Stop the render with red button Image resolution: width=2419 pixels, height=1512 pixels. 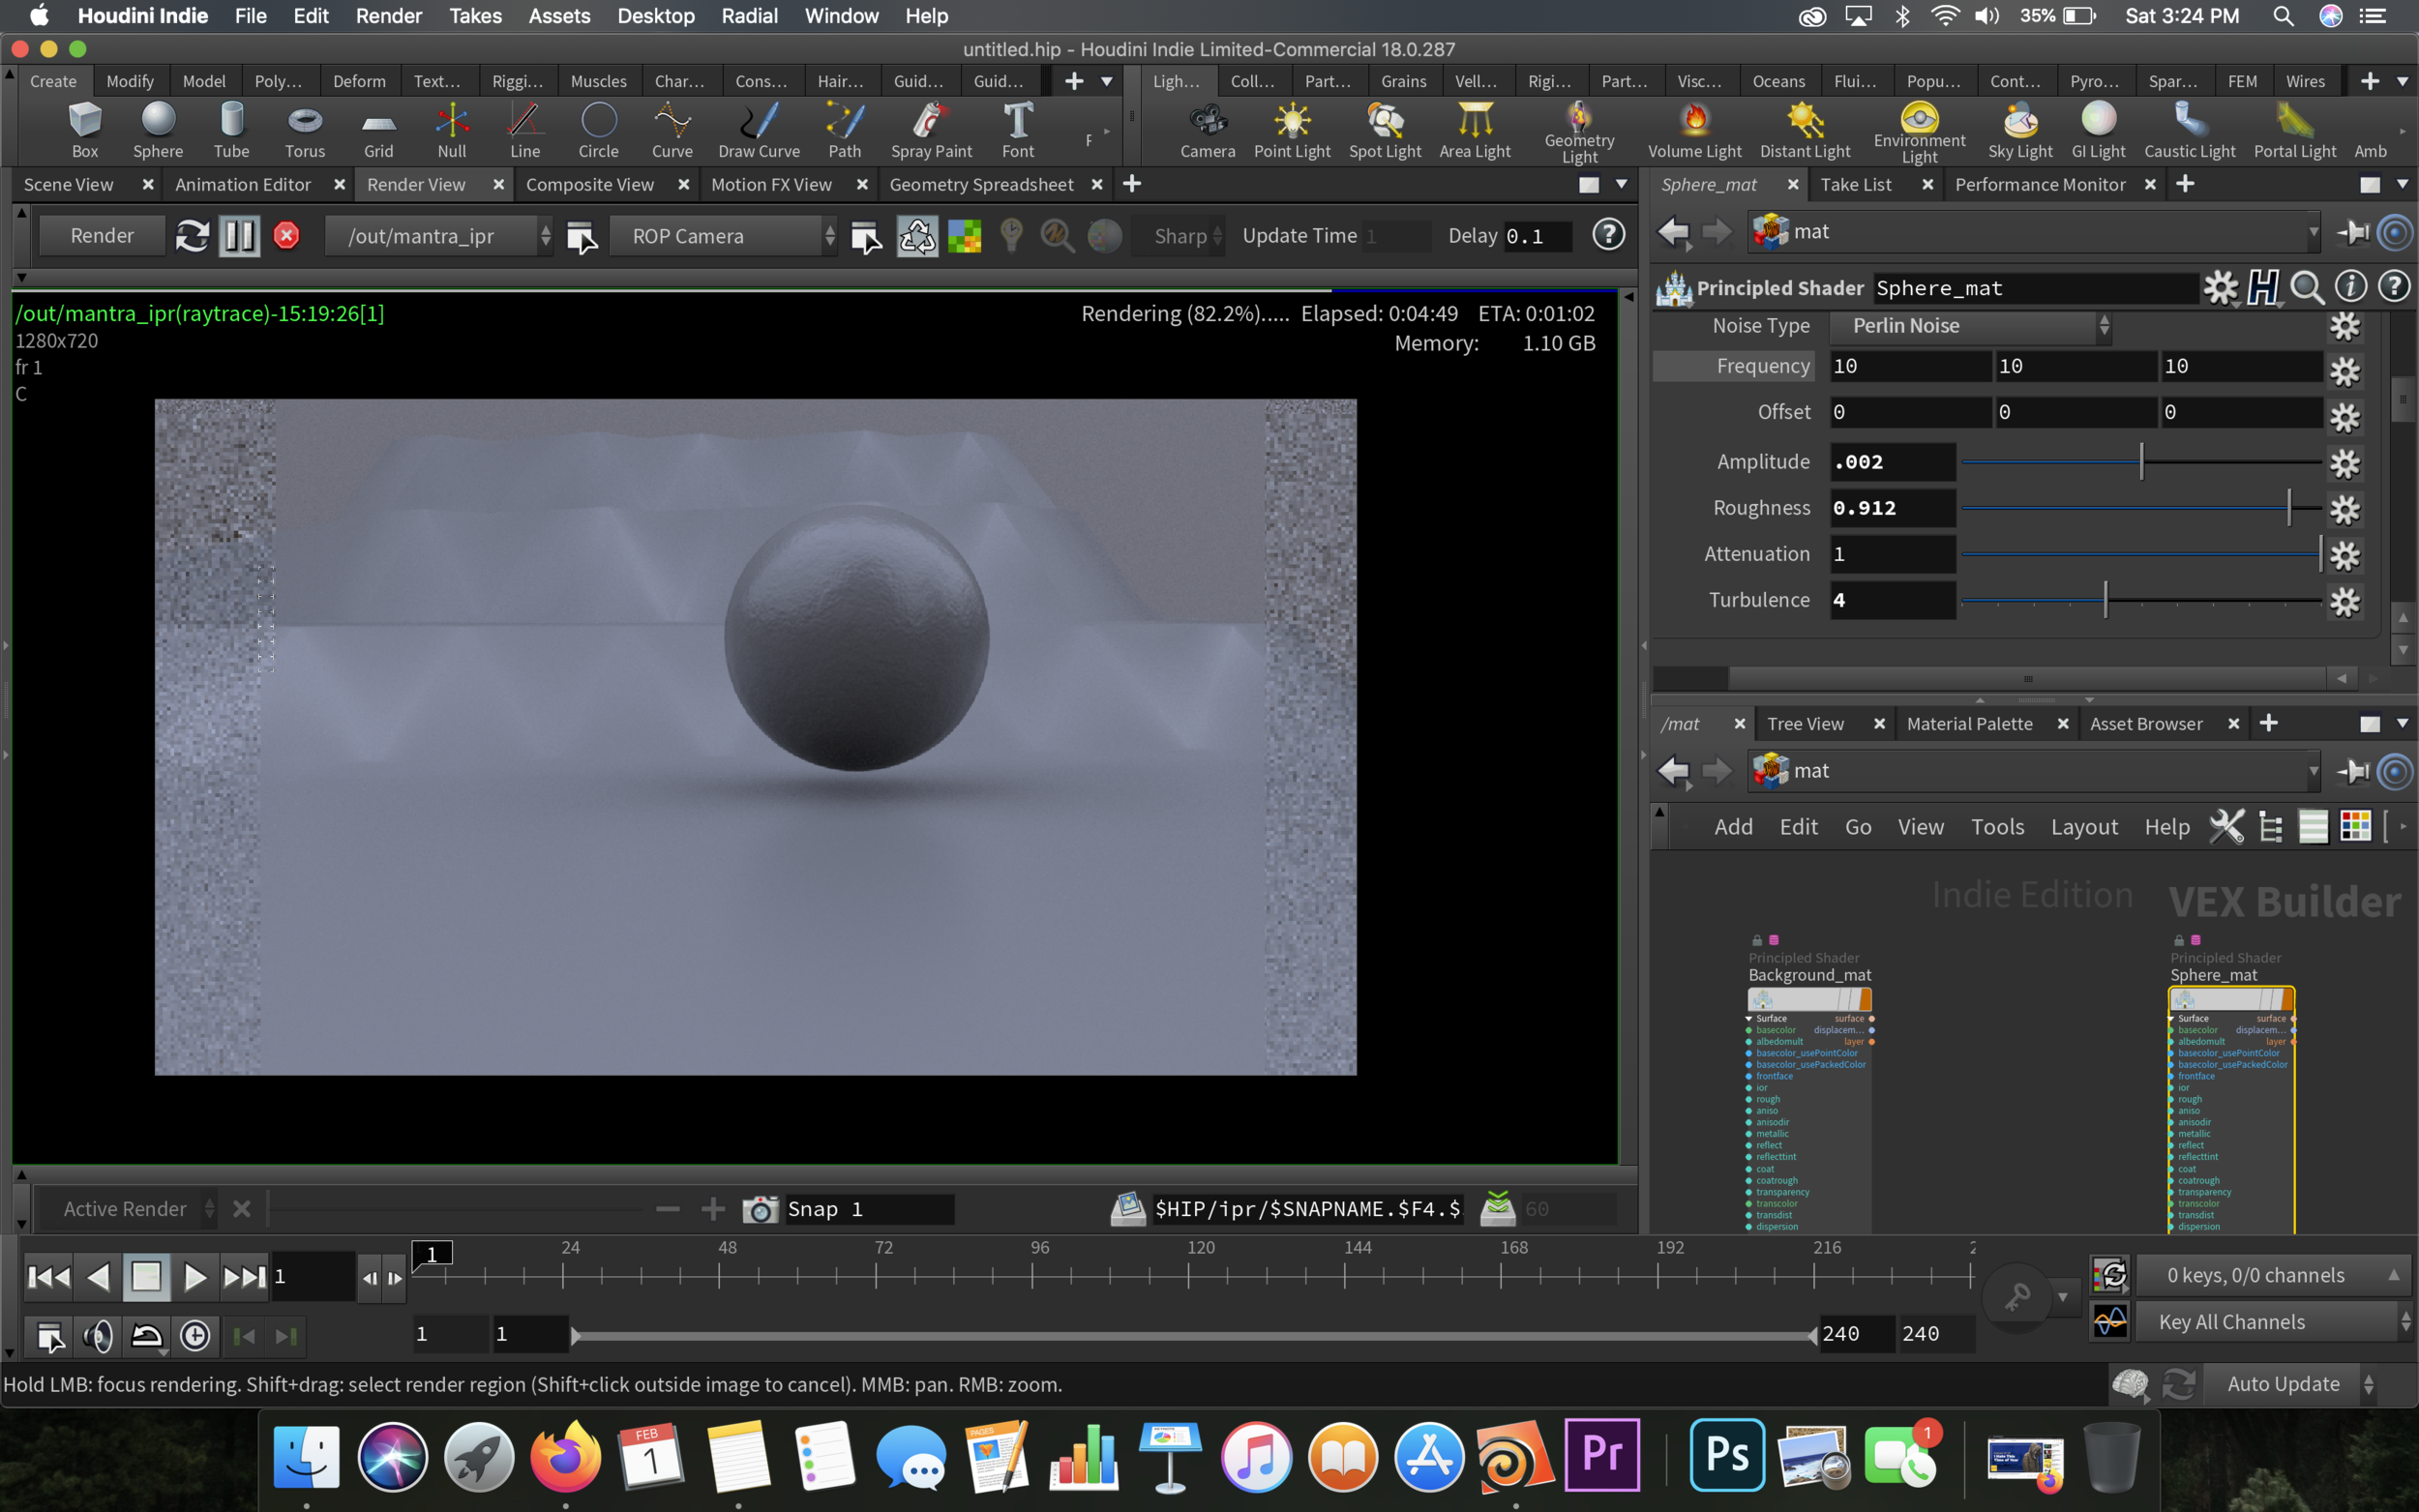287,236
